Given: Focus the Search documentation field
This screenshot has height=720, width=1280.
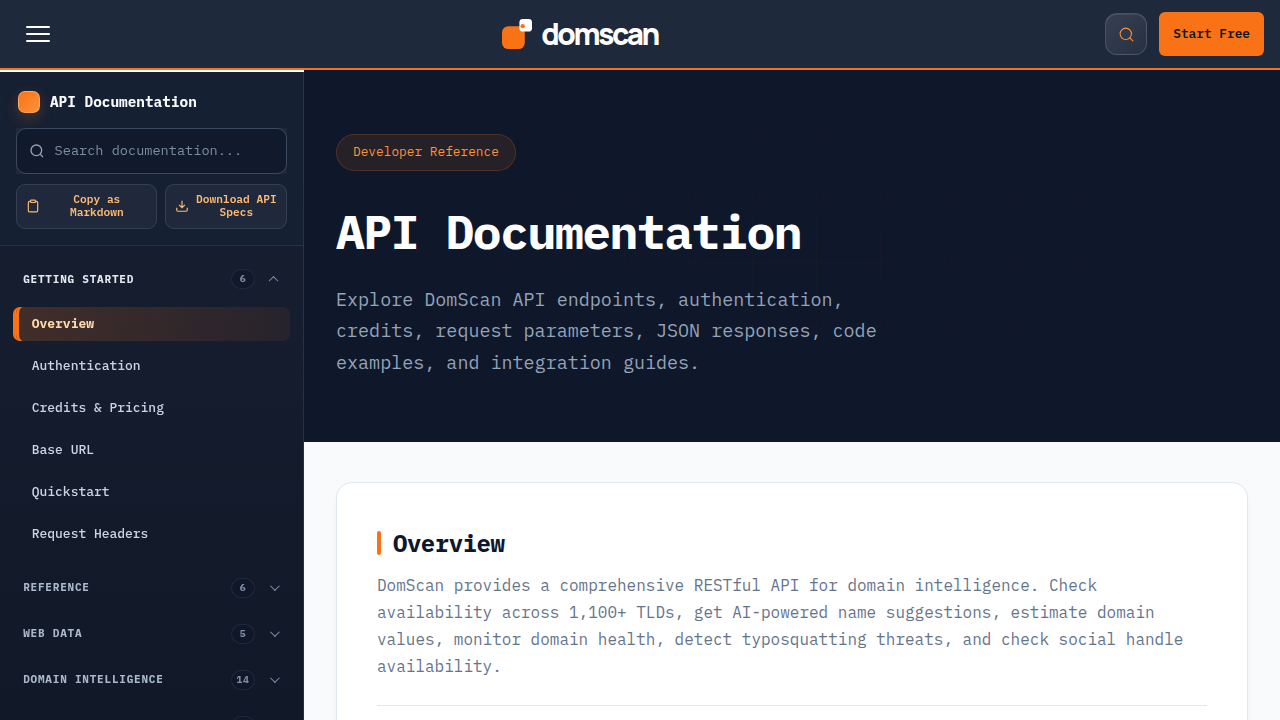Looking at the screenshot, I should pos(151,151).
